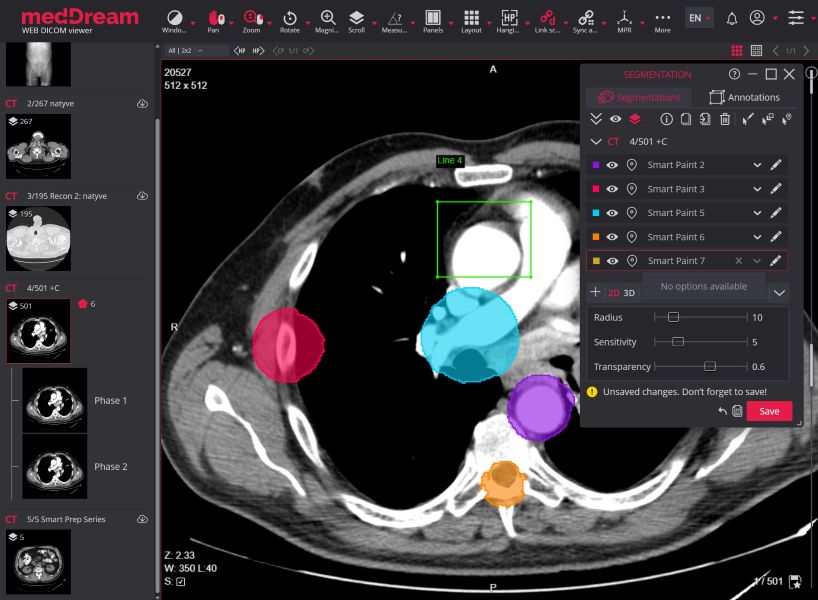This screenshot has width=818, height=600.
Task: Open Segmentation help icon
Action: tap(735, 74)
